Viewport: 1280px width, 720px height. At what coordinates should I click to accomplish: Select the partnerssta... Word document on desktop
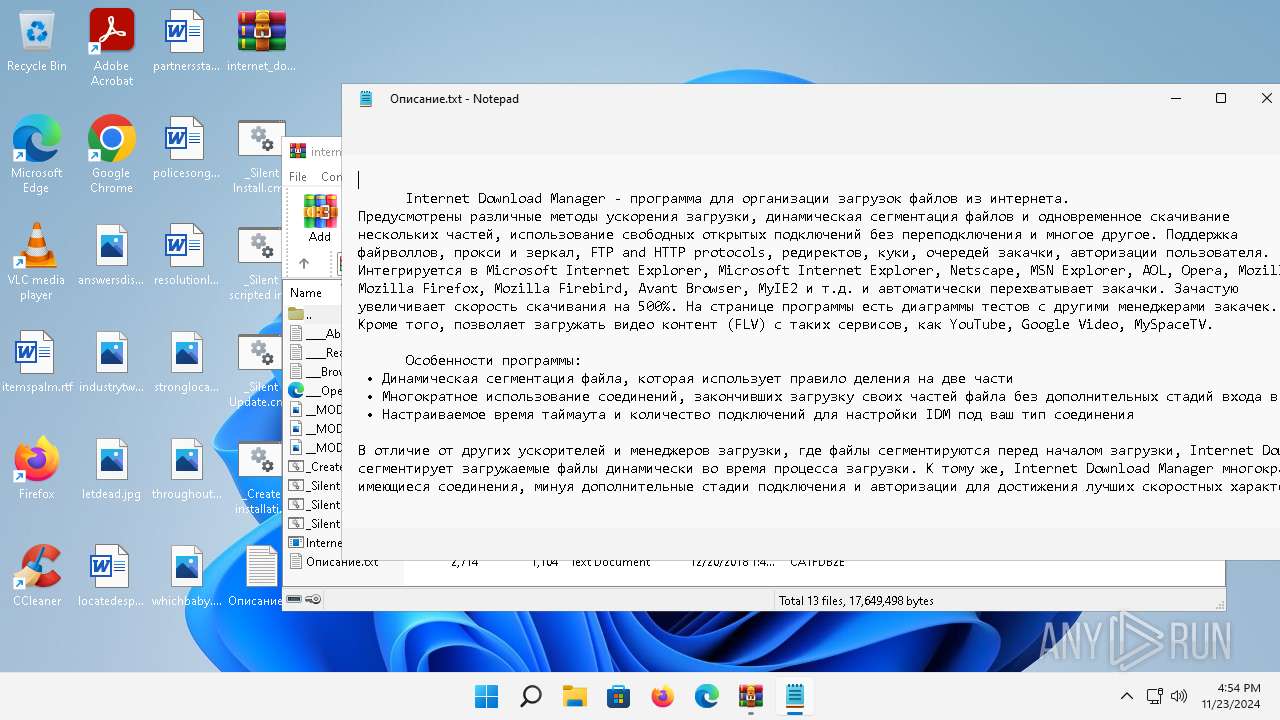(x=186, y=41)
